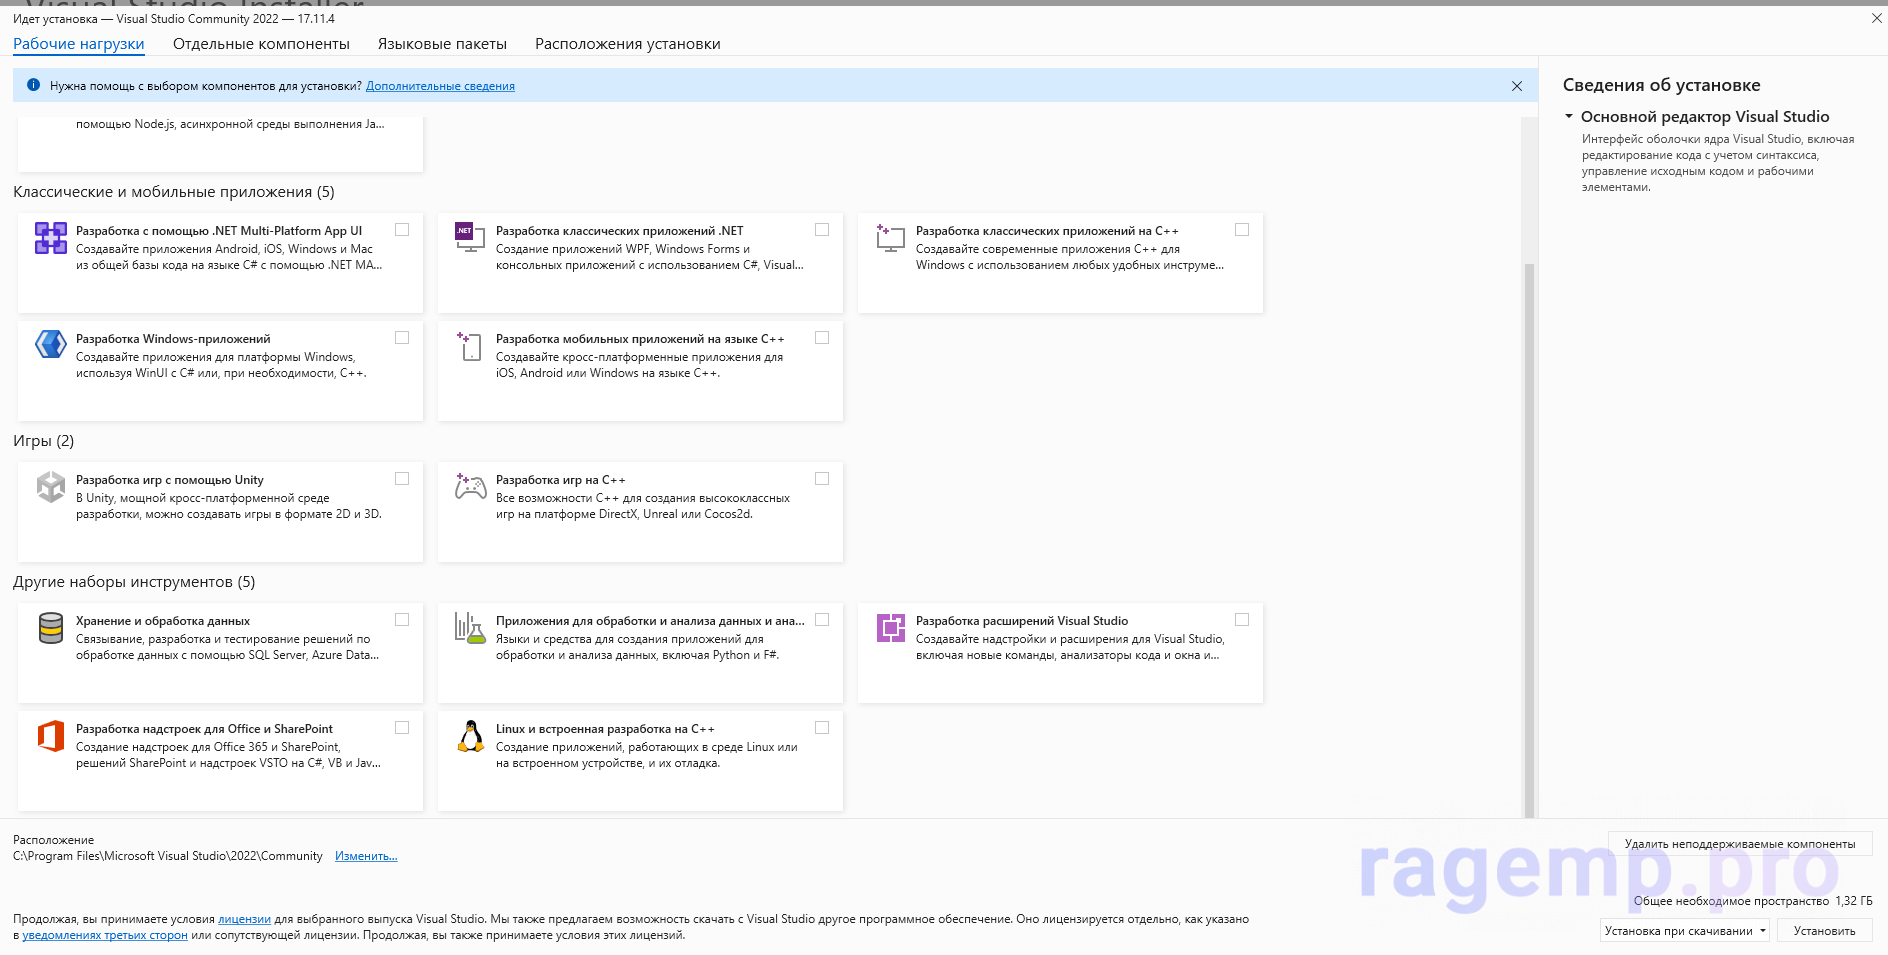1888x955 pixels.
Task: Select the Linux C++ workload card title
Action: click(x=605, y=729)
